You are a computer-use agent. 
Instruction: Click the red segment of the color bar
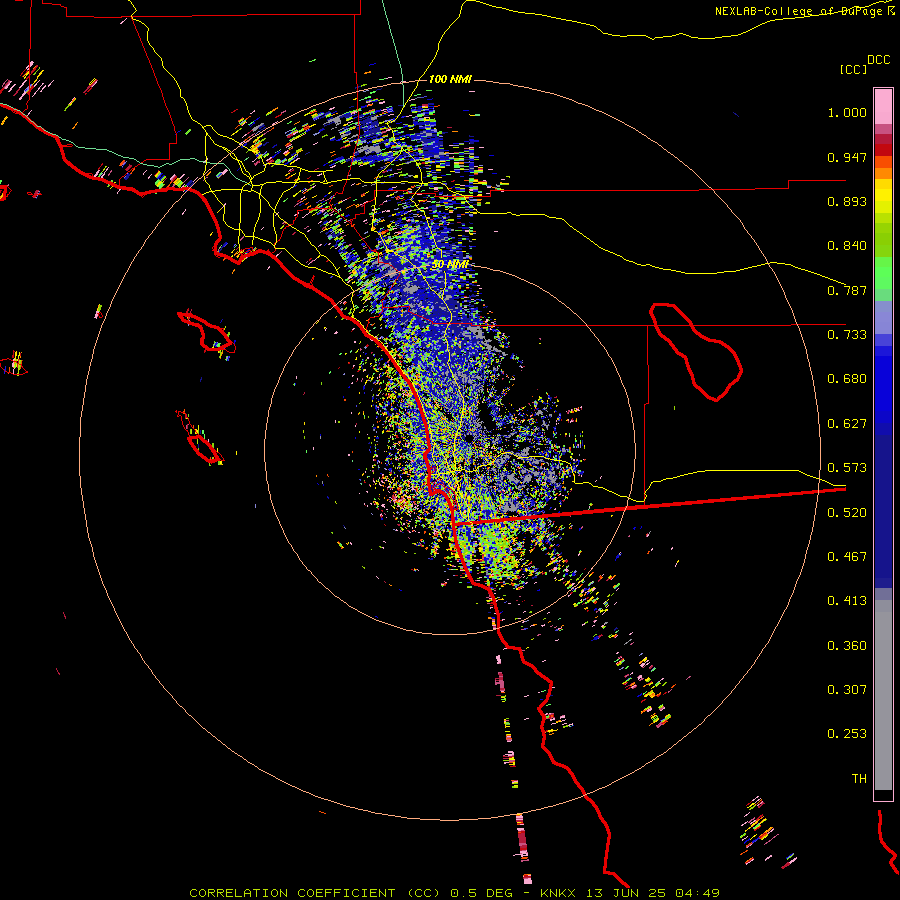883,149
